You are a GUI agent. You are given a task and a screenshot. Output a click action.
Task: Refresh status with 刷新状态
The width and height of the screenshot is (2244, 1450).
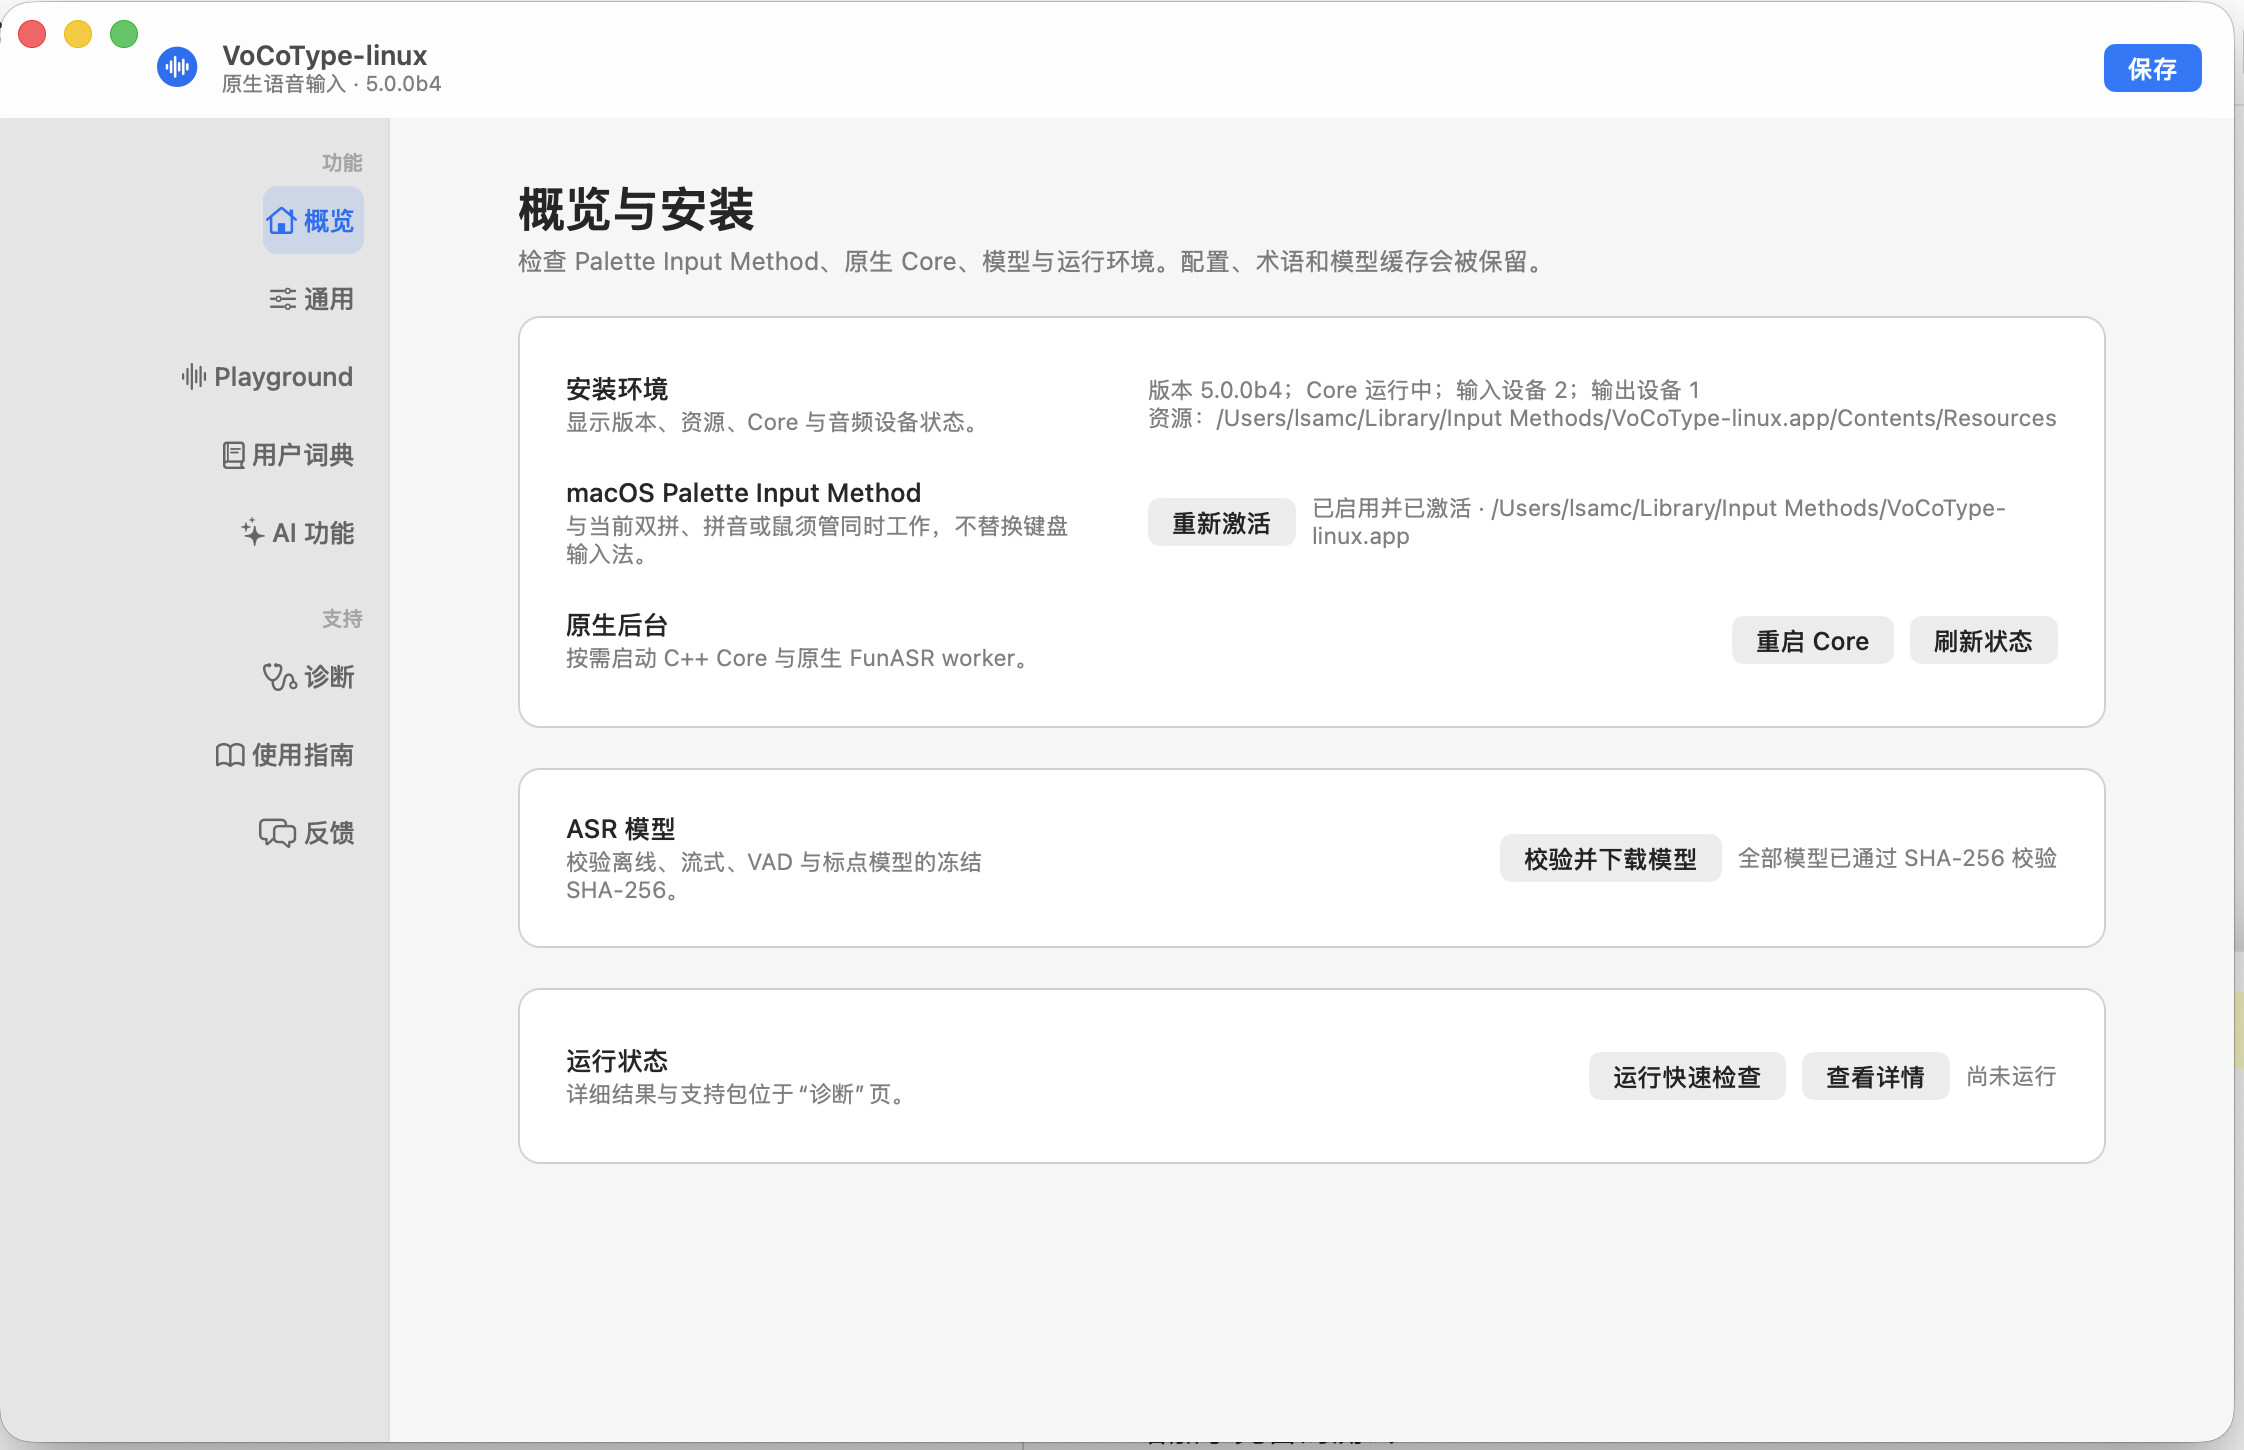pos(1983,640)
